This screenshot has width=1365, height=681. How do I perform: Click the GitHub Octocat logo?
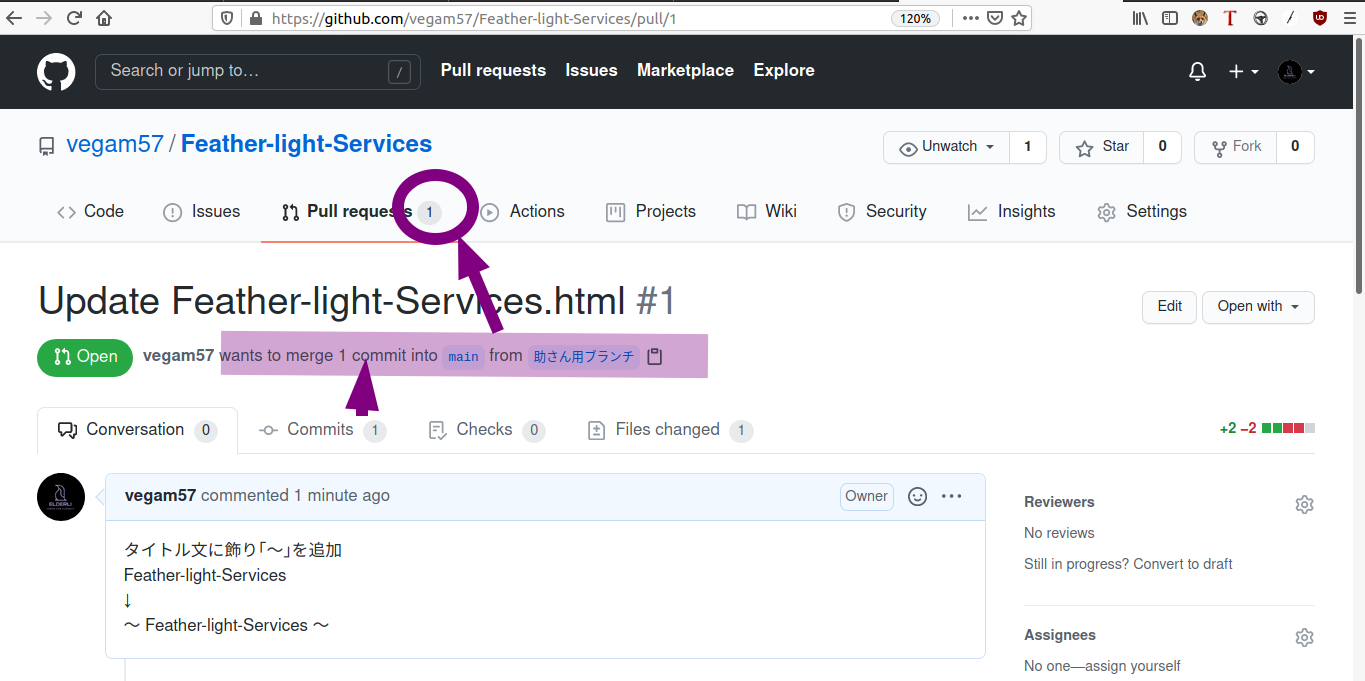56,72
